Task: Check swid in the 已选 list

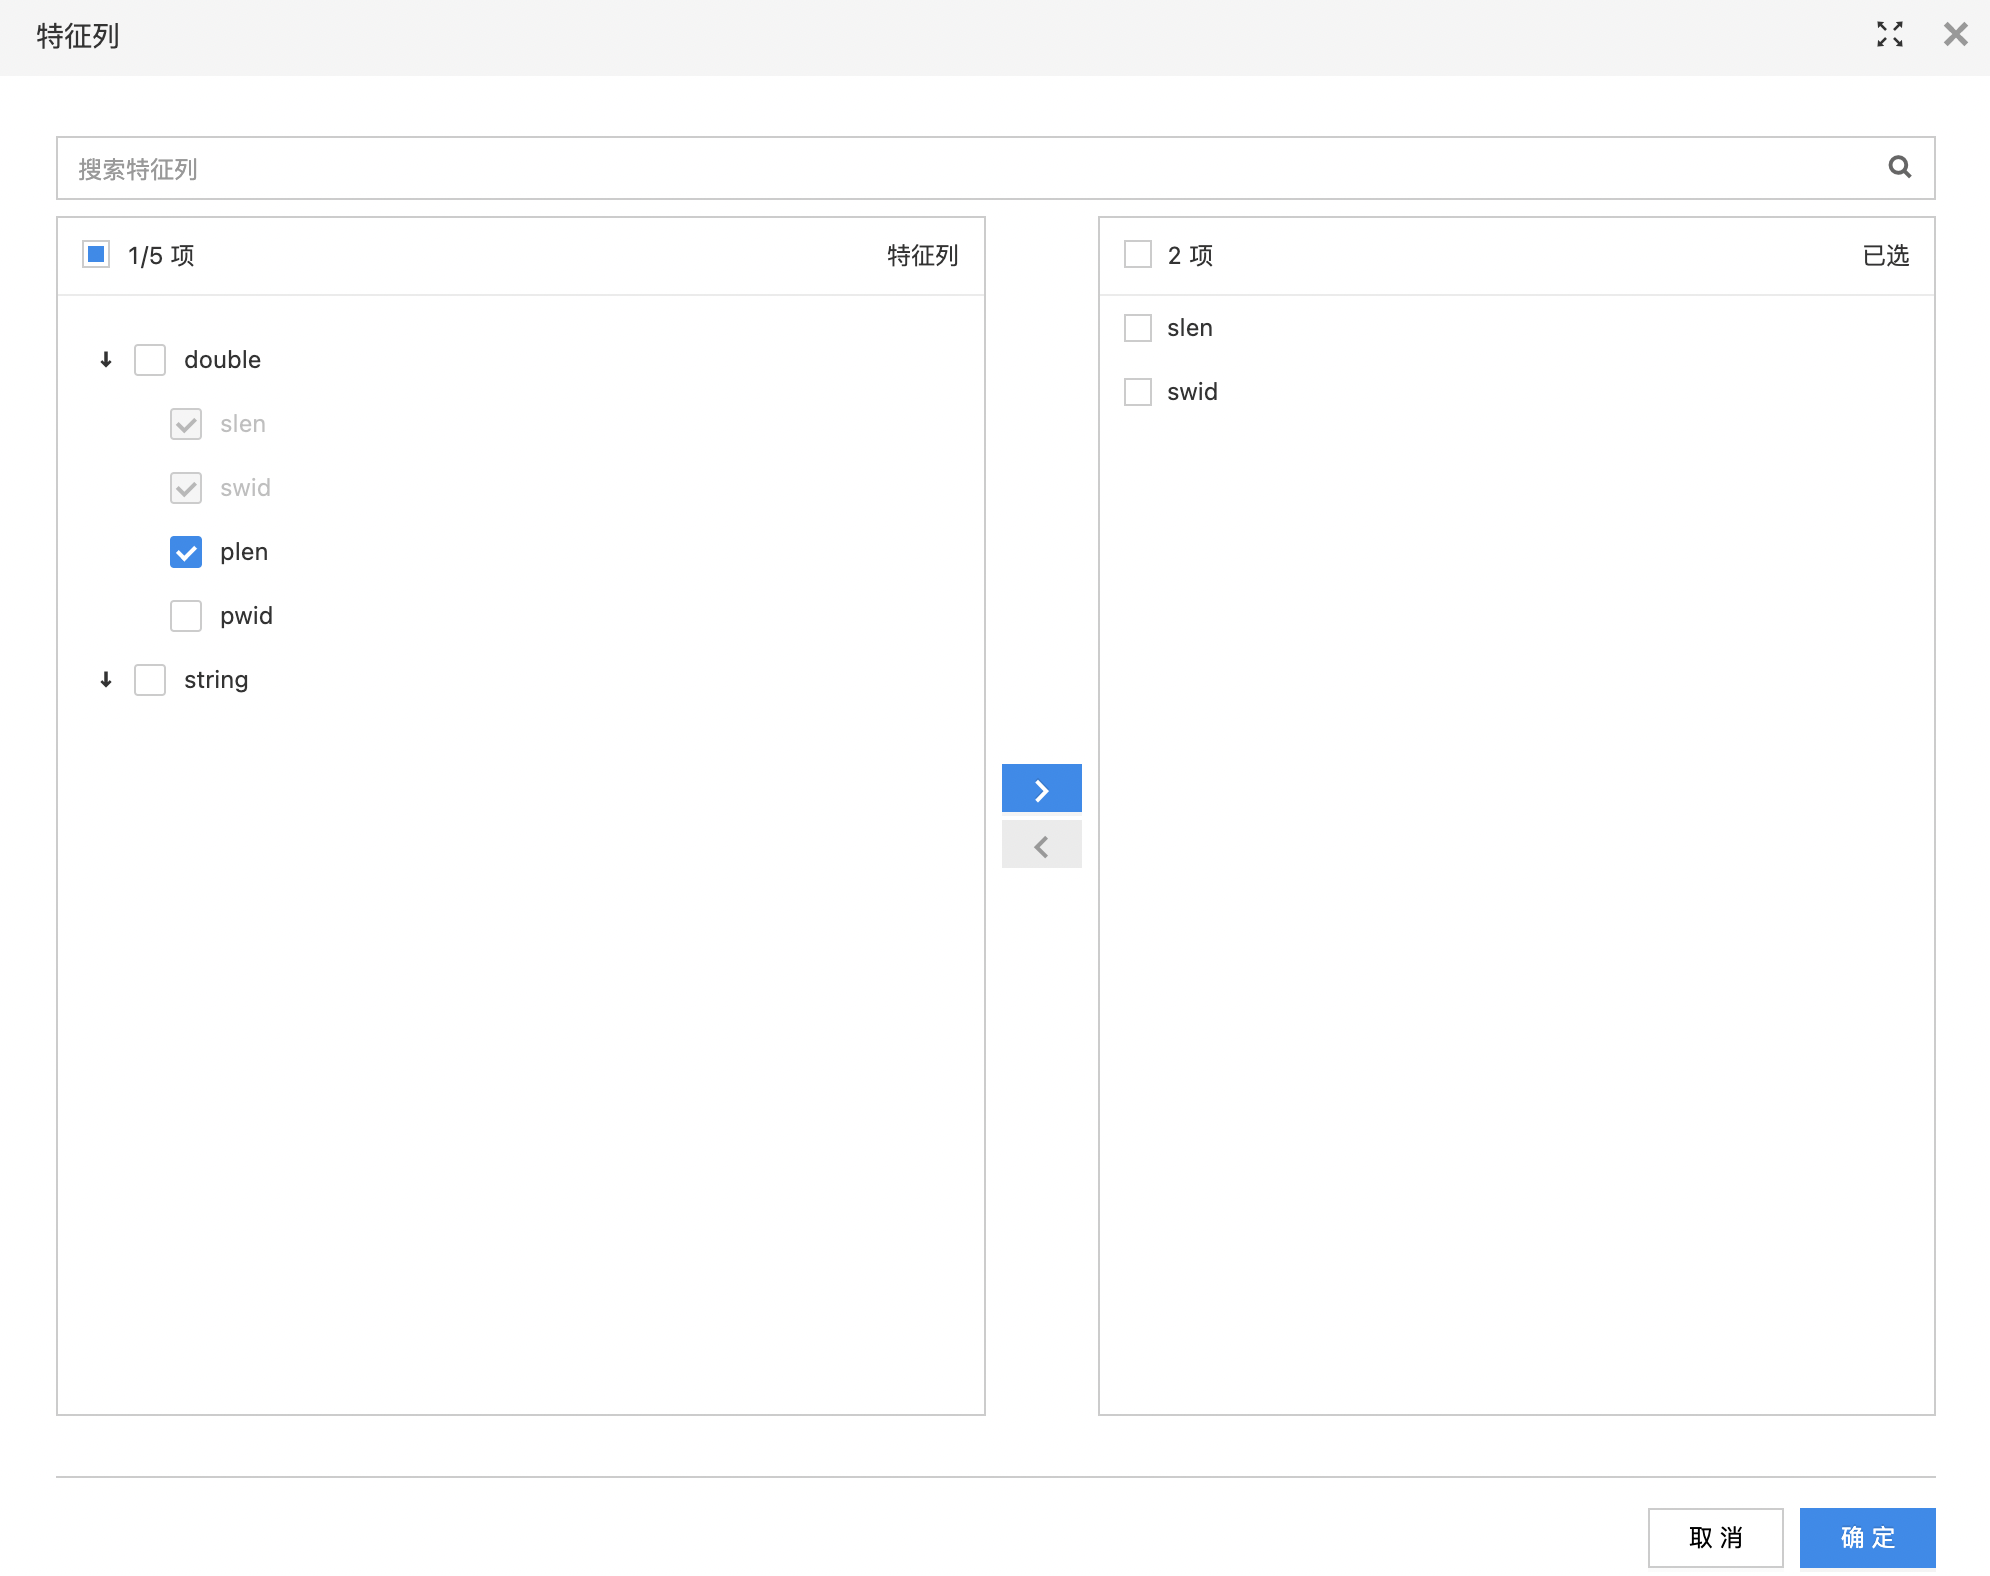Action: tap(1138, 392)
